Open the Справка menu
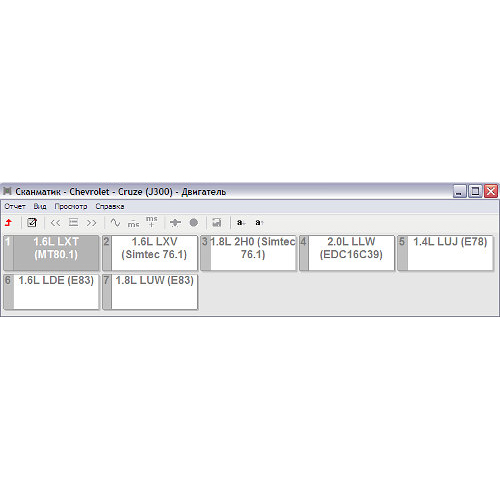The width and height of the screenshot is (500, 500). click(x=110, y=207)
